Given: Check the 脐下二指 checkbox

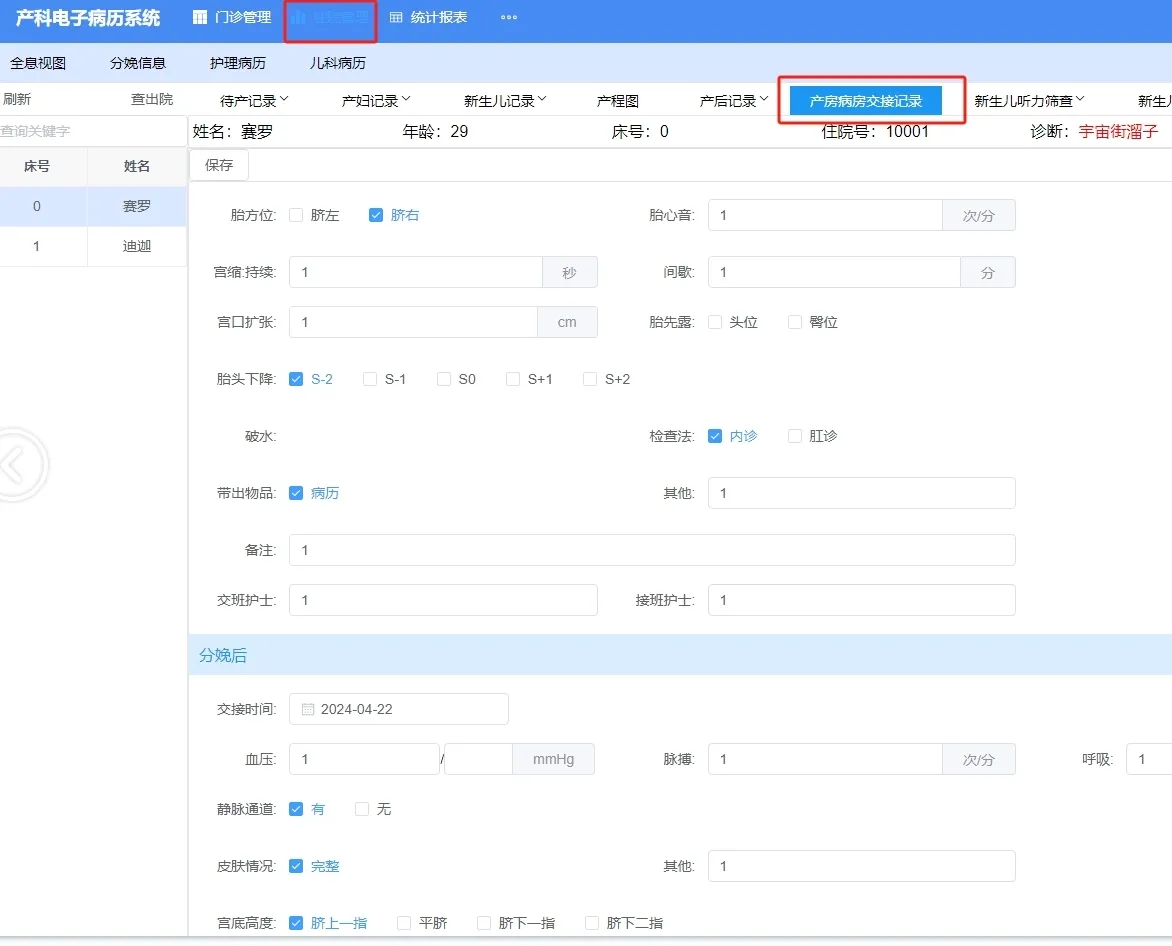Looking at the screenshot, I should click(592, 923).
